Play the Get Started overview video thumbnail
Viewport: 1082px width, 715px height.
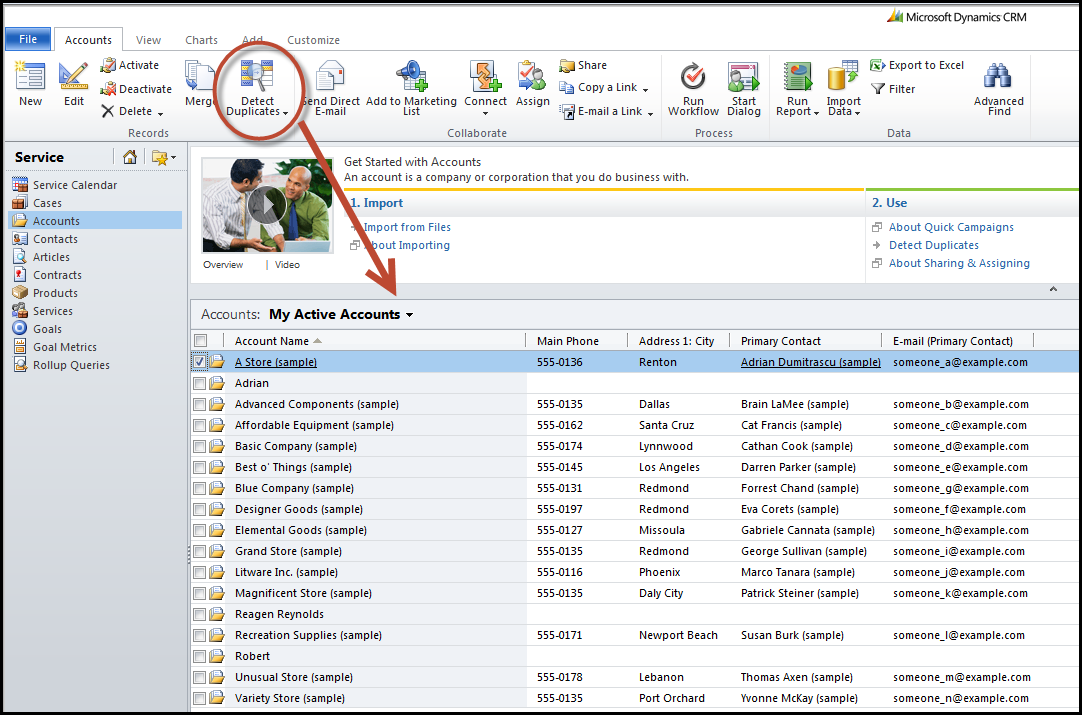click(266, 206)
